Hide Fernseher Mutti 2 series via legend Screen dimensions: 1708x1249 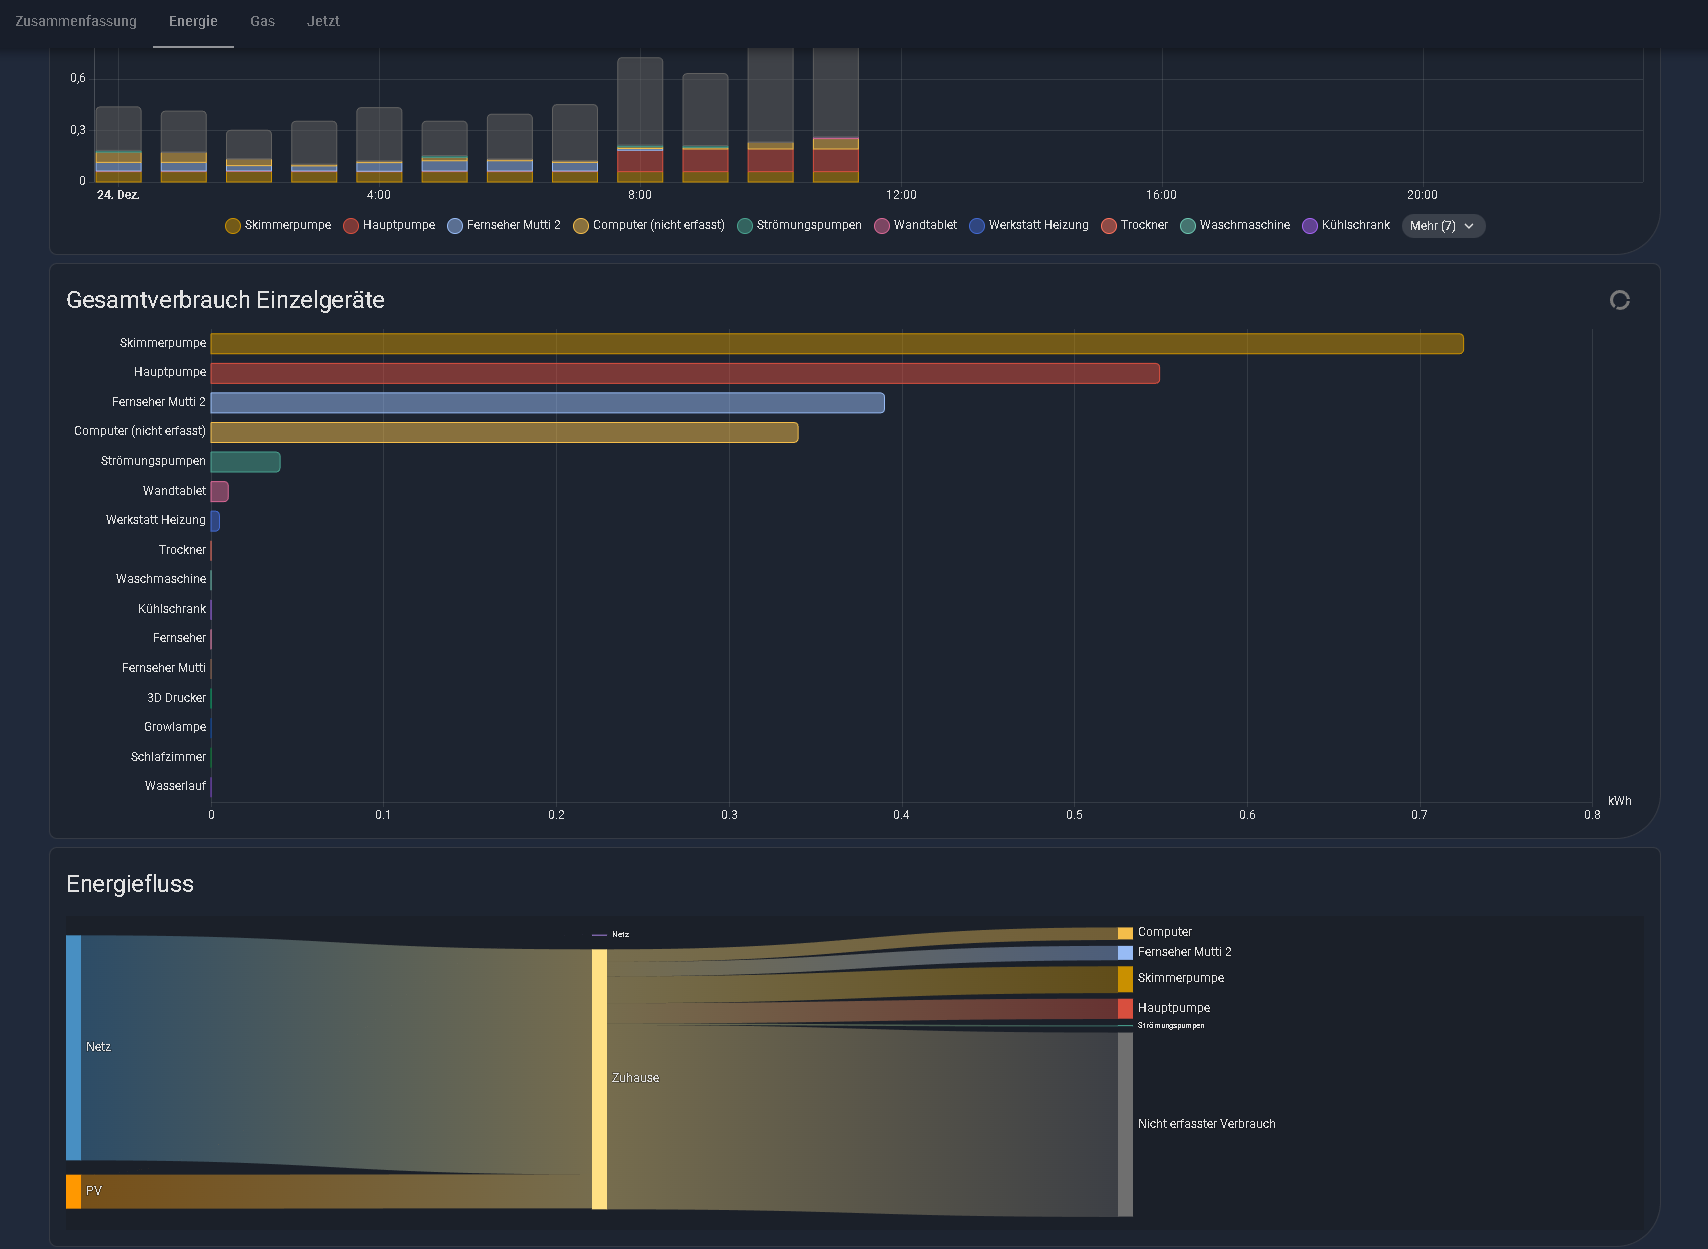(504, 226)
